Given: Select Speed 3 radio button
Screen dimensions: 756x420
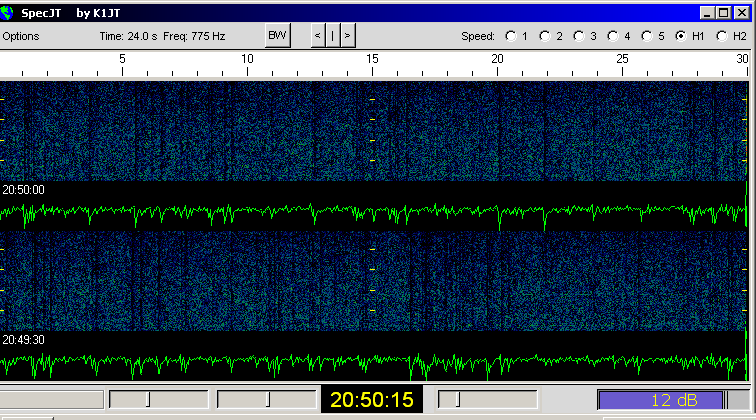Looking at the screenshot, I should [x=579, y=36].
